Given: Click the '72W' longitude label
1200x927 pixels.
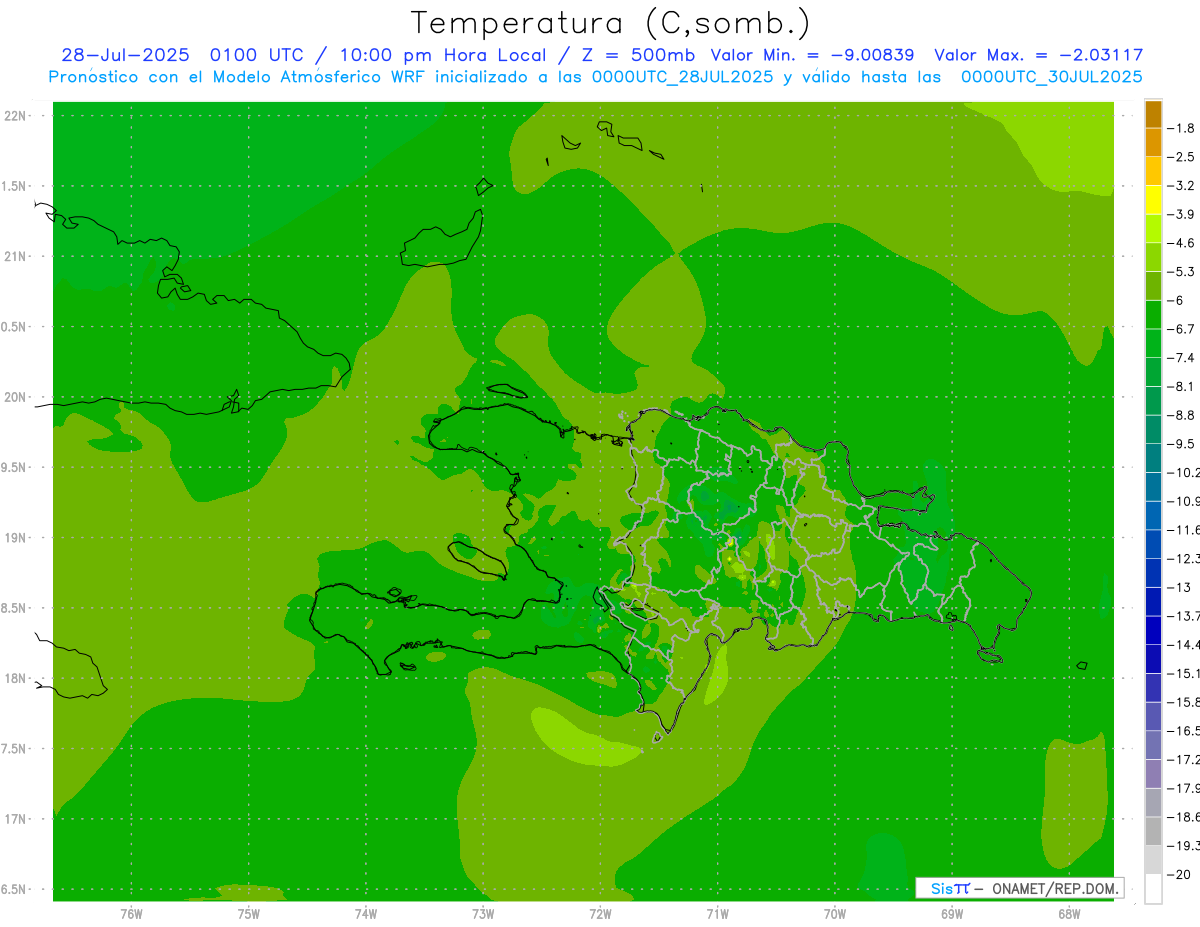Looking at the screenshot, I should pos(600,914).
